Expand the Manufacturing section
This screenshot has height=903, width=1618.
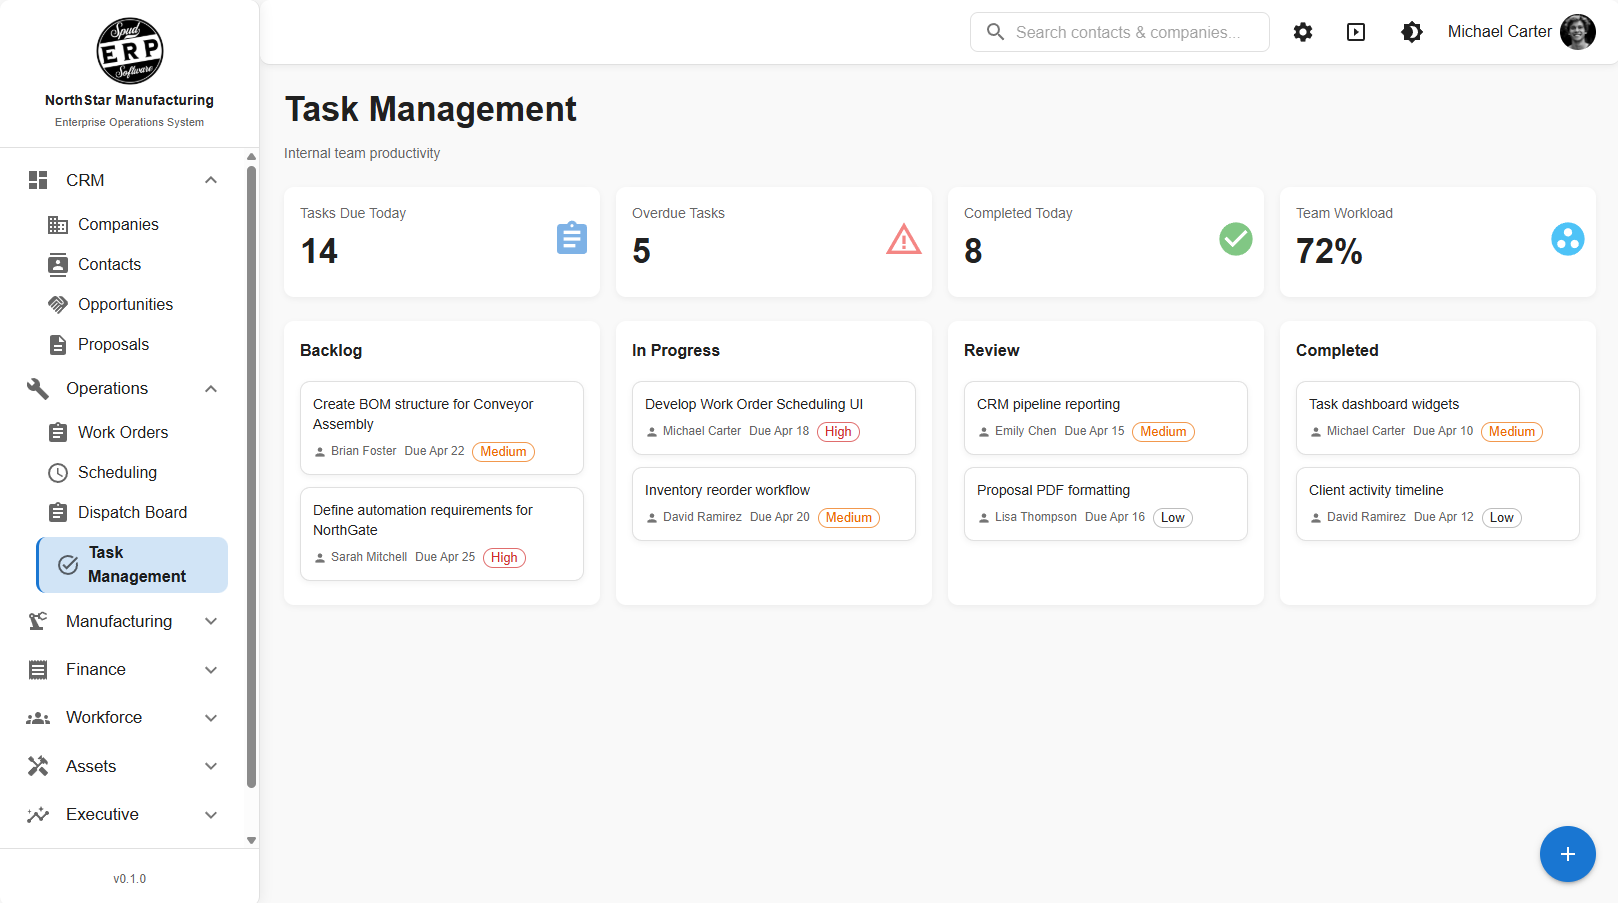point(123,621)
